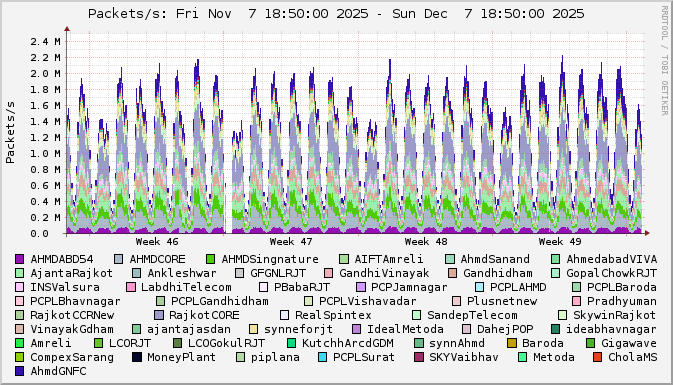Click the AIFTAmreli legend label
This screenshot has width=673, height=385.
pos(388,259)
